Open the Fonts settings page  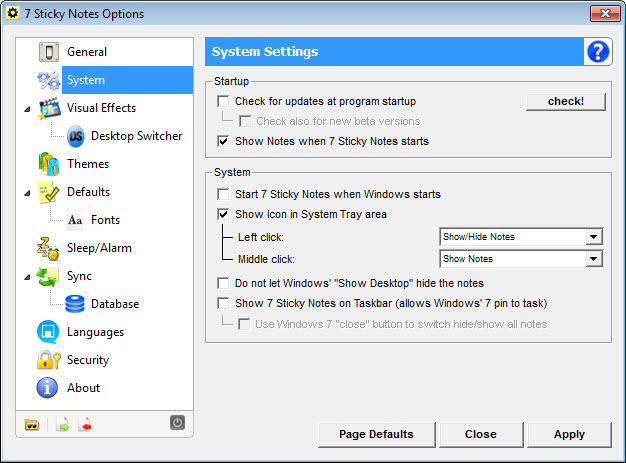[x=105, y=220]
